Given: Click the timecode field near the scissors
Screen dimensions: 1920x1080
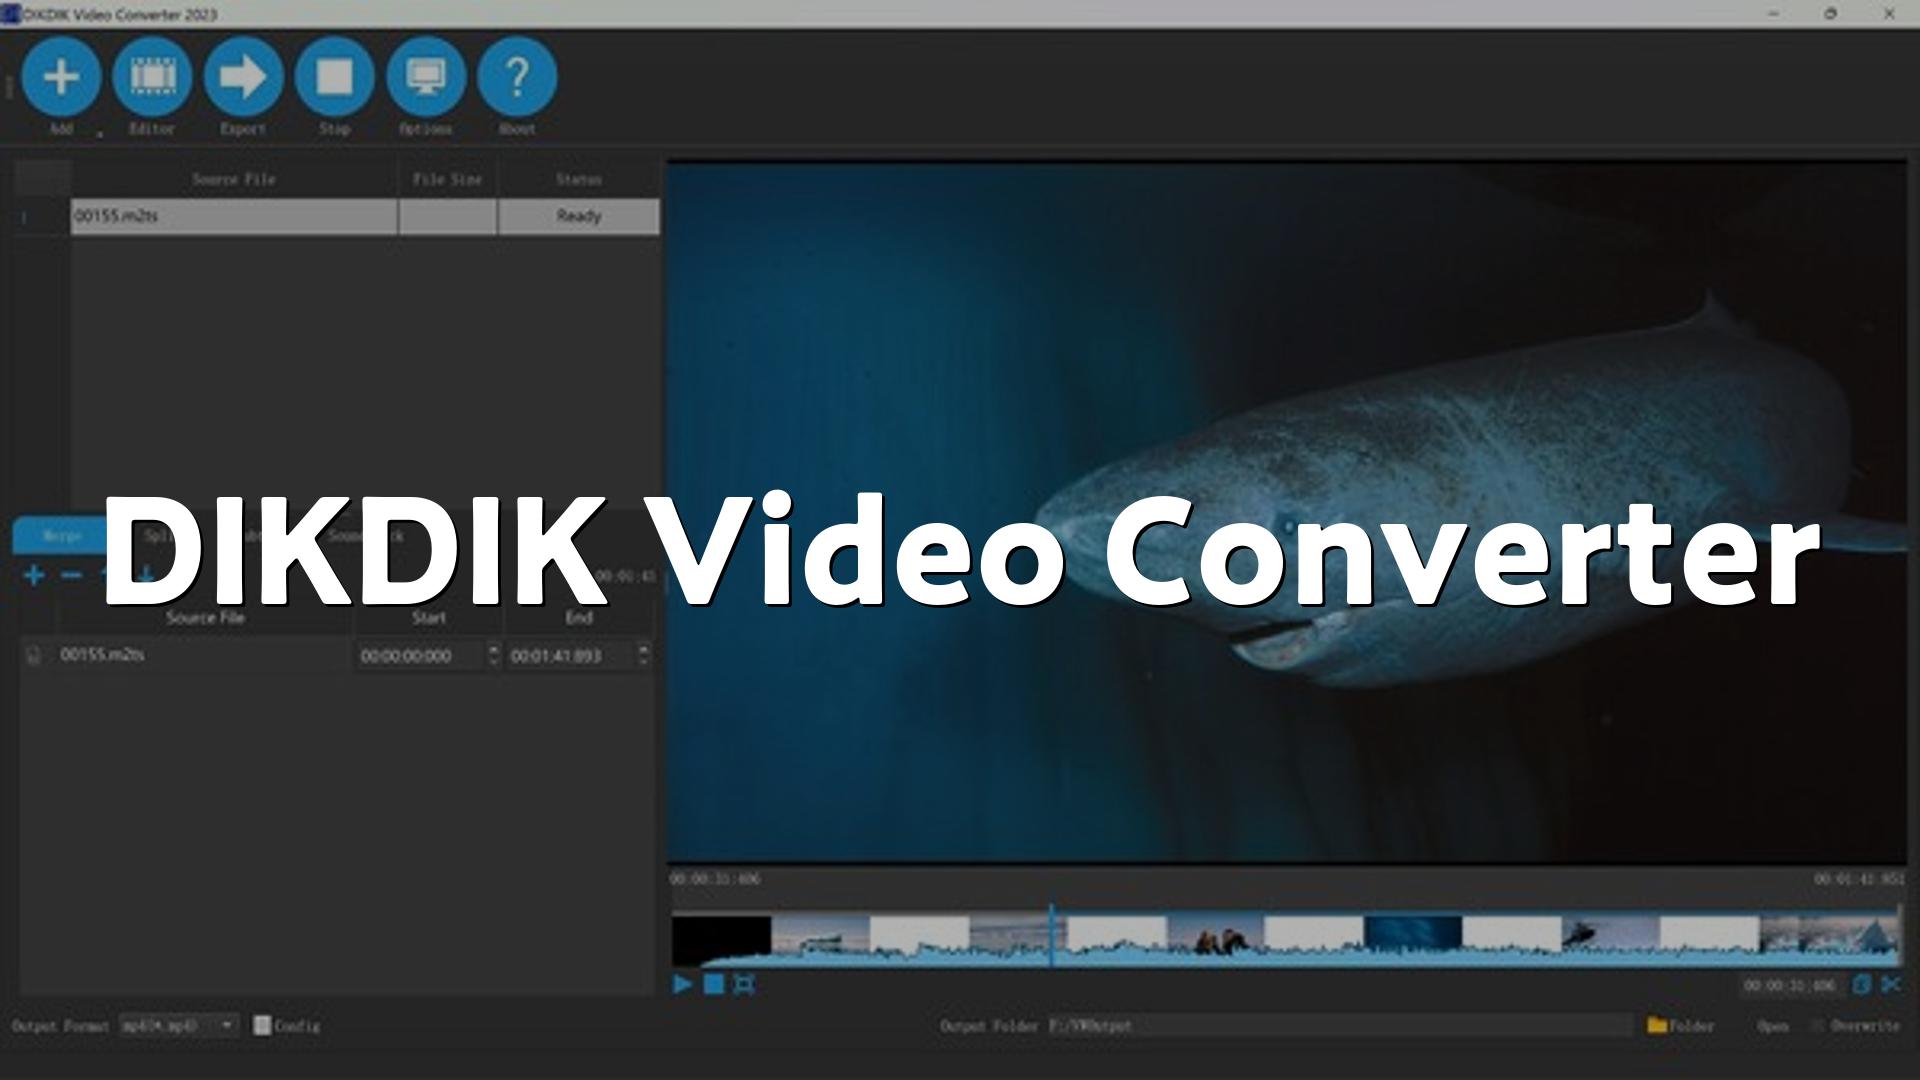Looking at the screenshot, I should (1790, 986).
